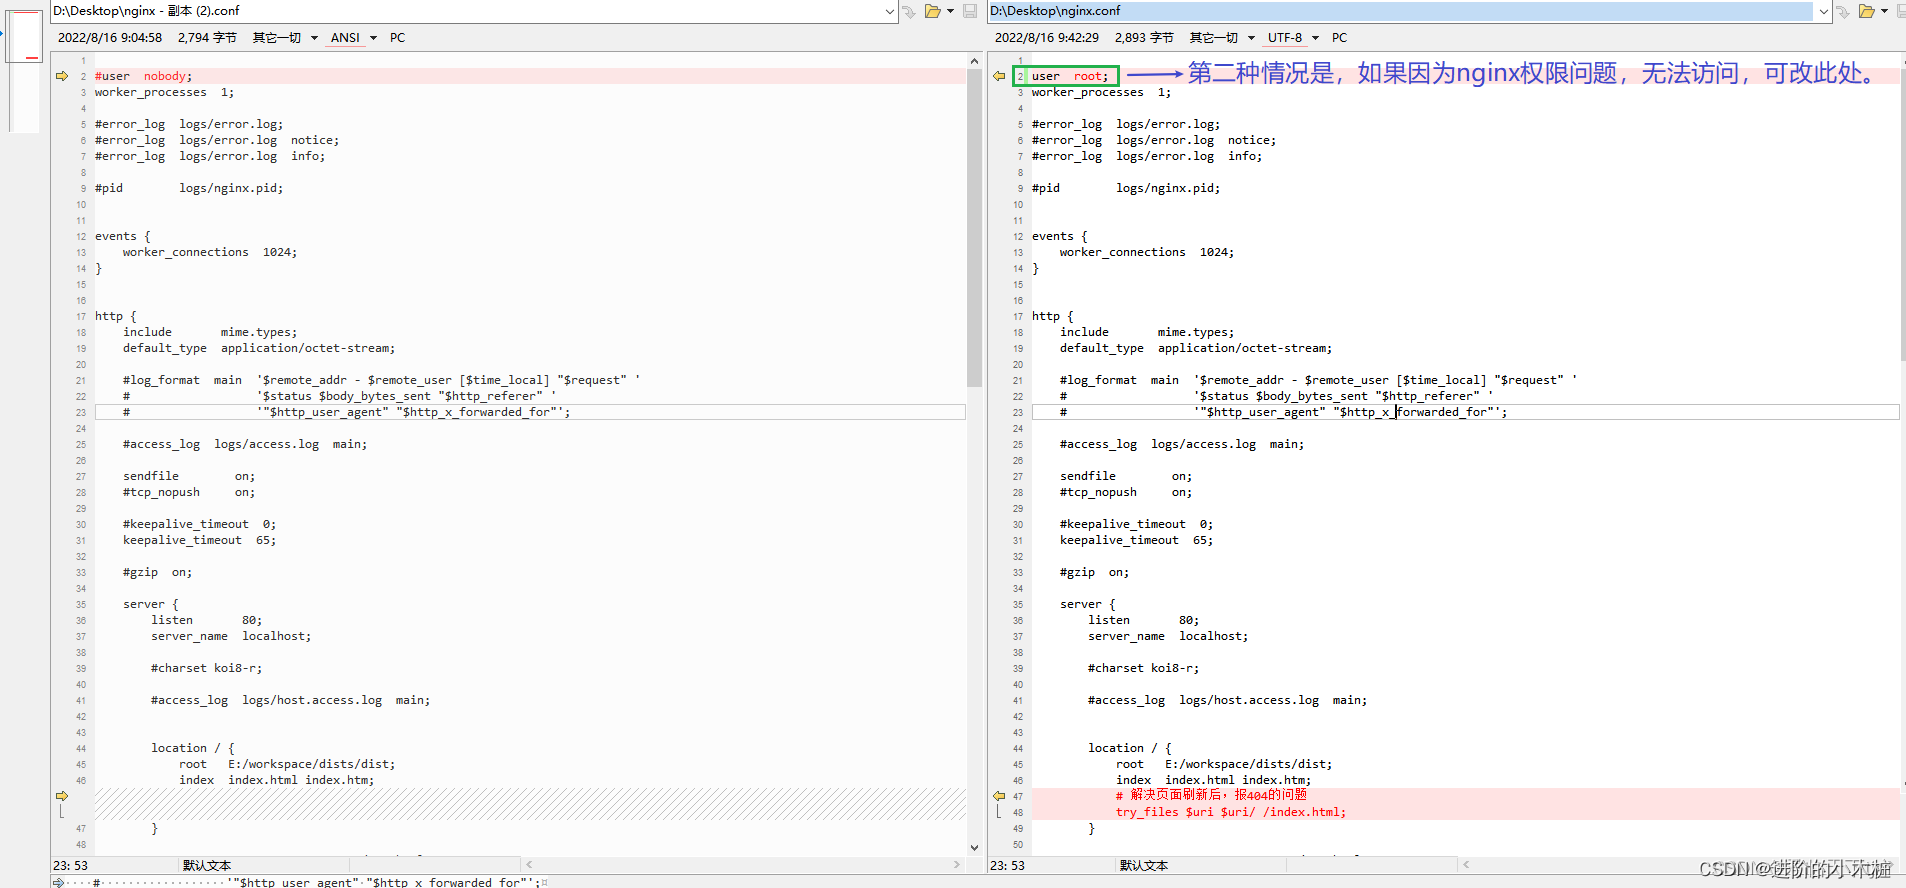Copy line 47 to left with arrow
Image resolution: width=1906 pixels, height=888 pixels.
tap(998, 796)
